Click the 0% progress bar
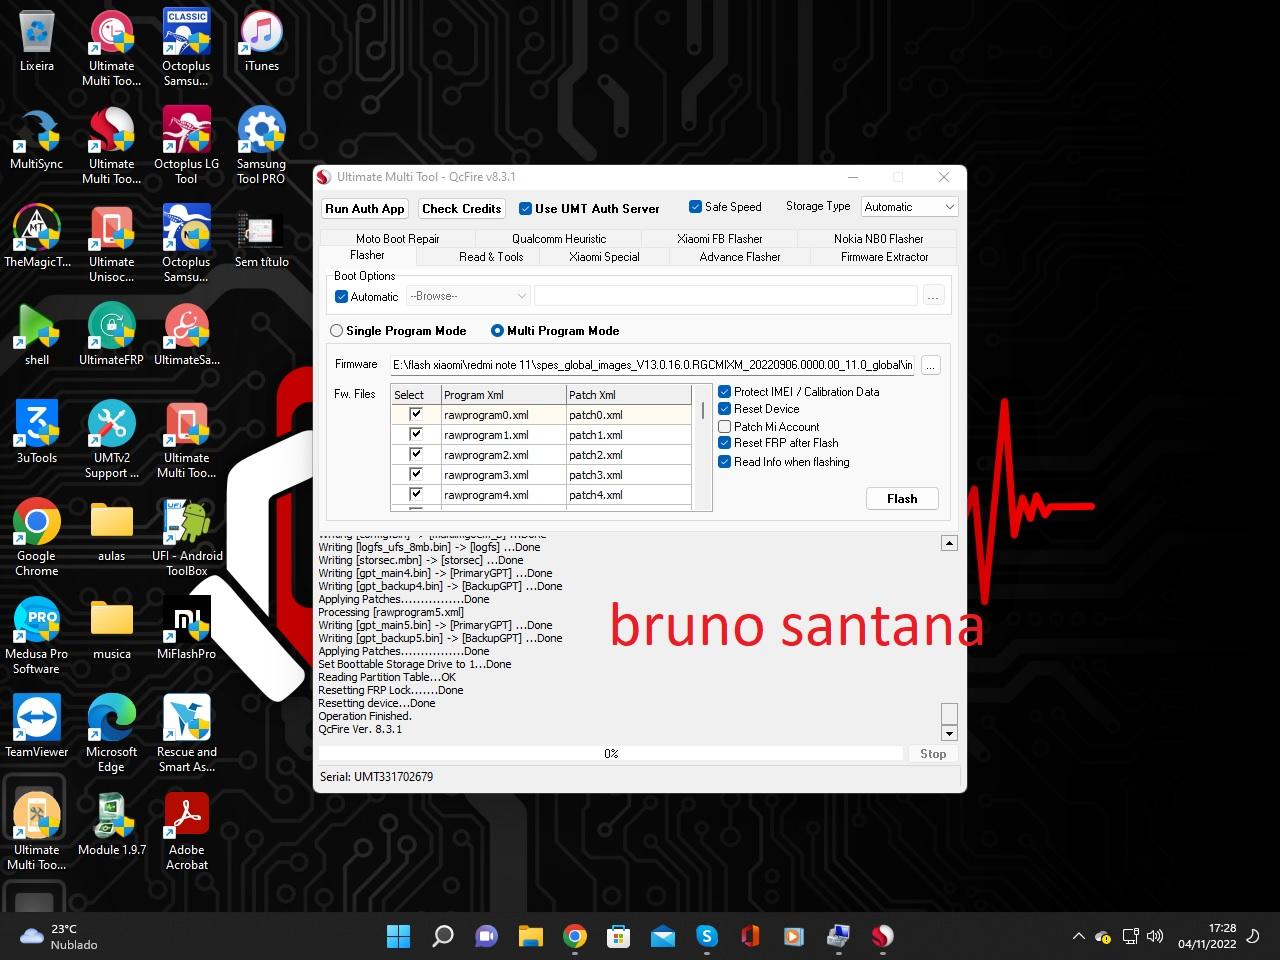1280x960 pixels. point(611,754)
